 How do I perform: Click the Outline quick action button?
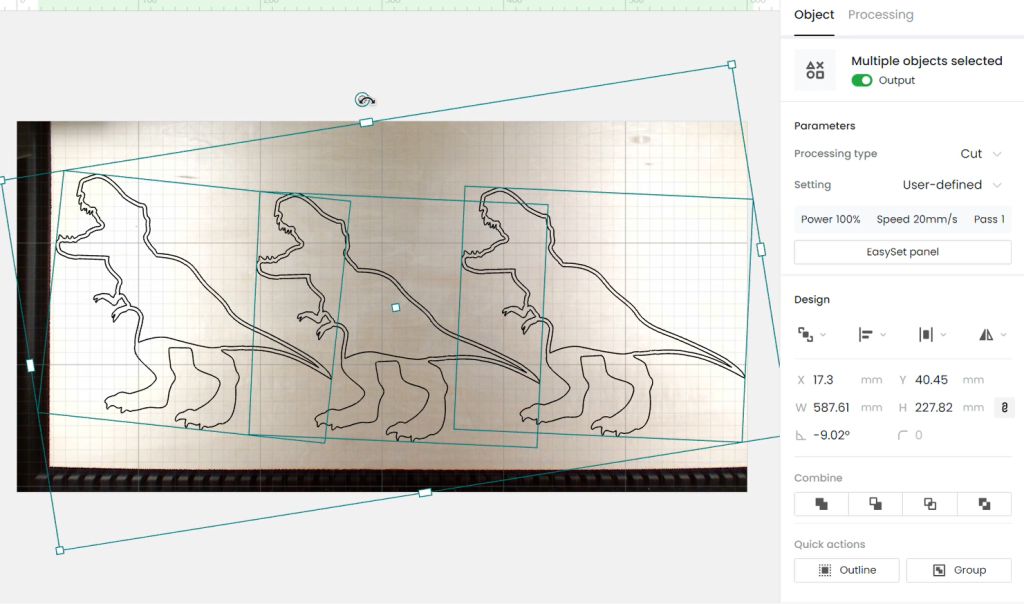[x=846, y=570]
